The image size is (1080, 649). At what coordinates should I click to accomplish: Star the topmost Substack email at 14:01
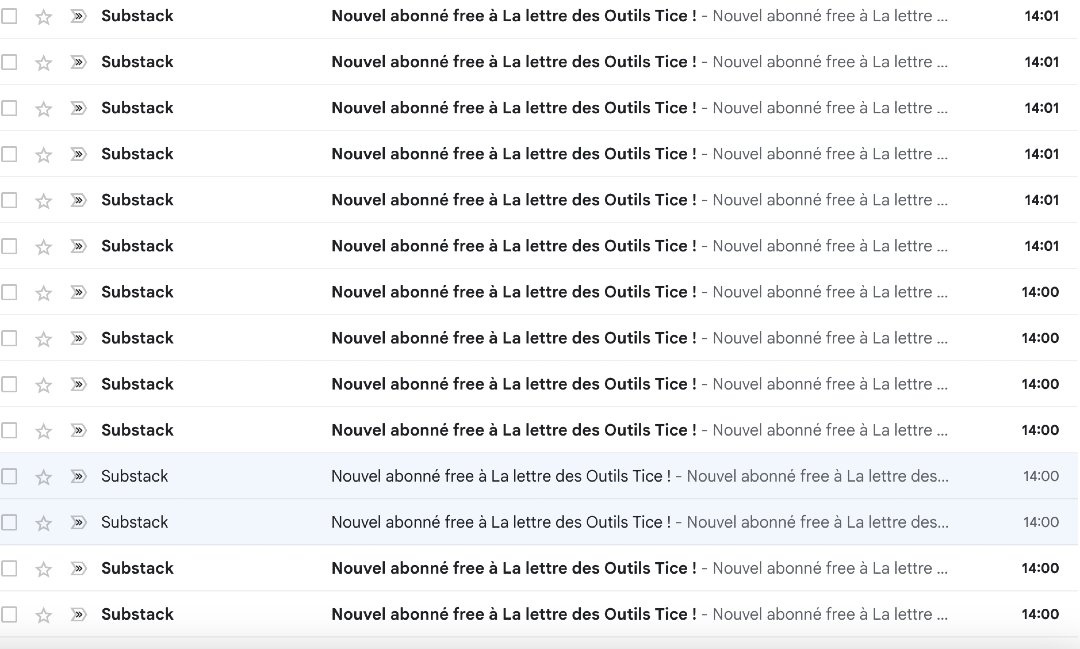tap(43, 17)
